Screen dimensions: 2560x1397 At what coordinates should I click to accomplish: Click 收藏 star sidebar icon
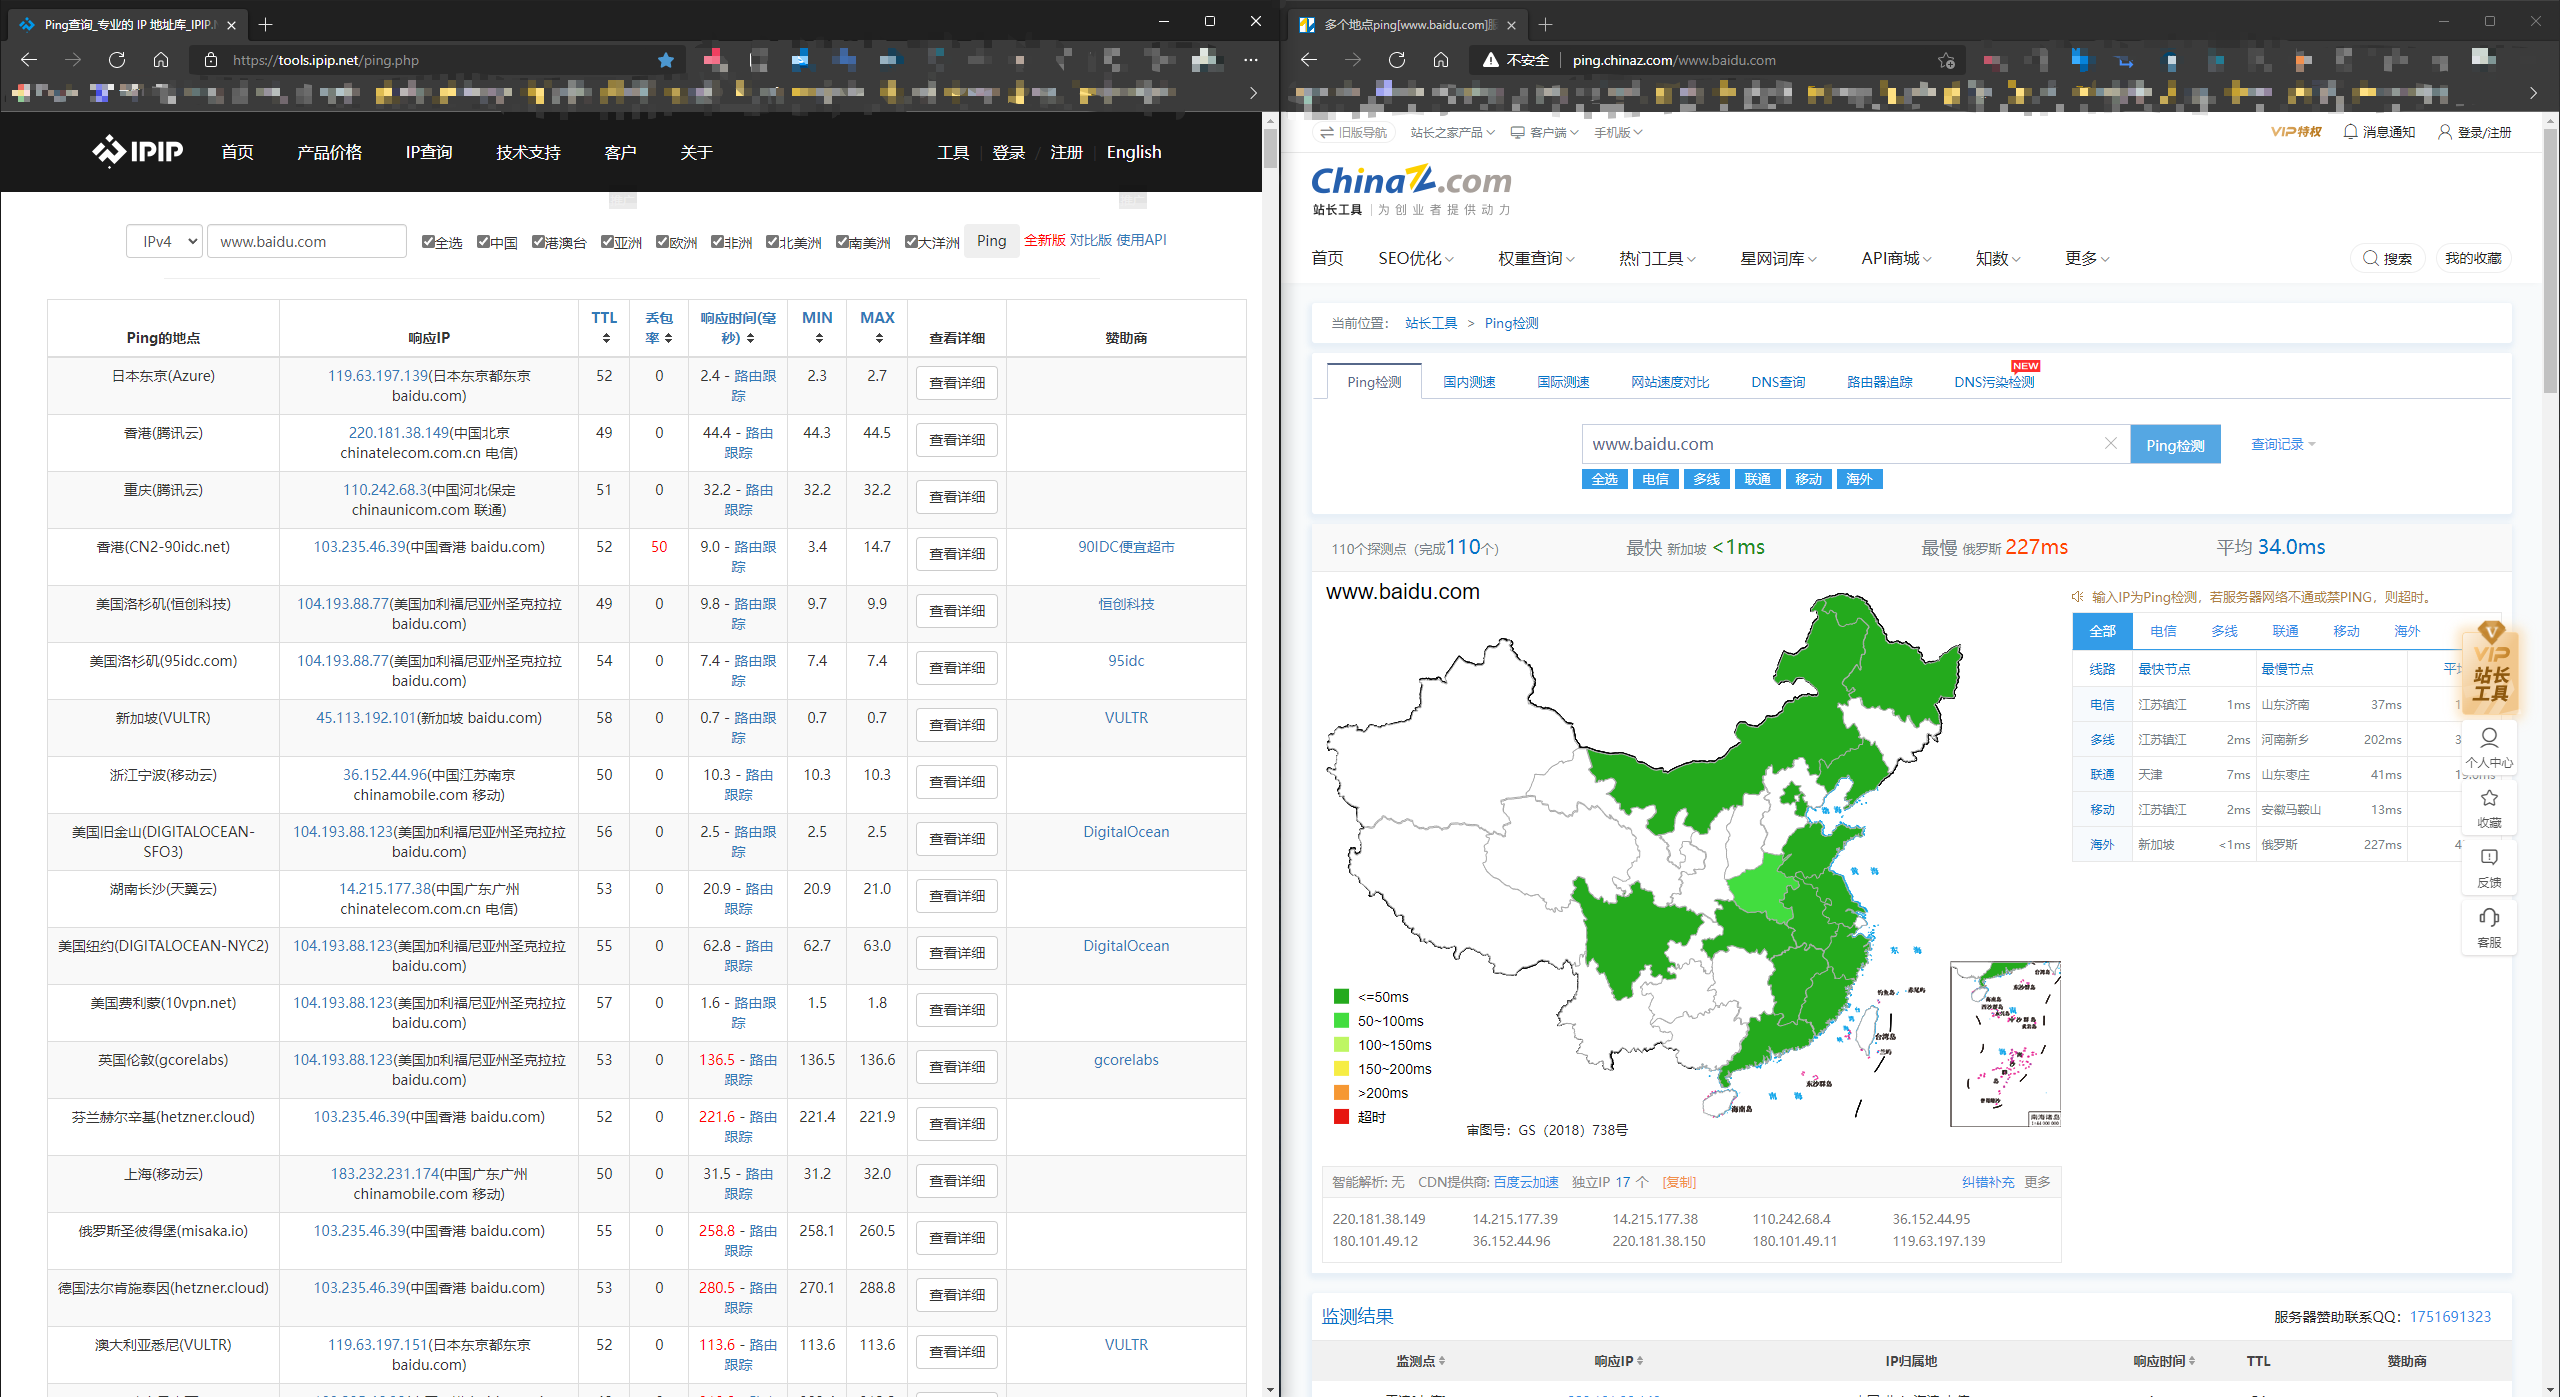[2489, 808]
